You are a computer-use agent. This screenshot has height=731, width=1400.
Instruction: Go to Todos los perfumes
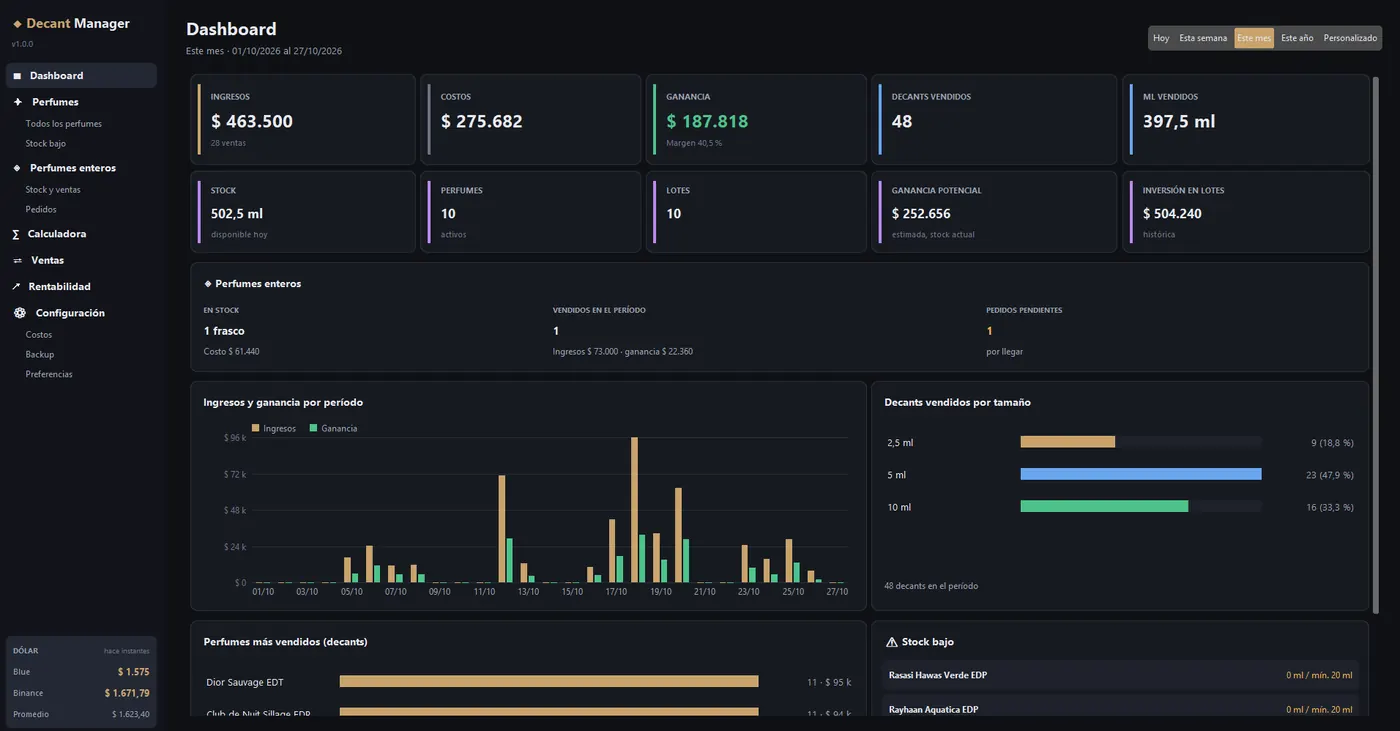click(64, 124)
